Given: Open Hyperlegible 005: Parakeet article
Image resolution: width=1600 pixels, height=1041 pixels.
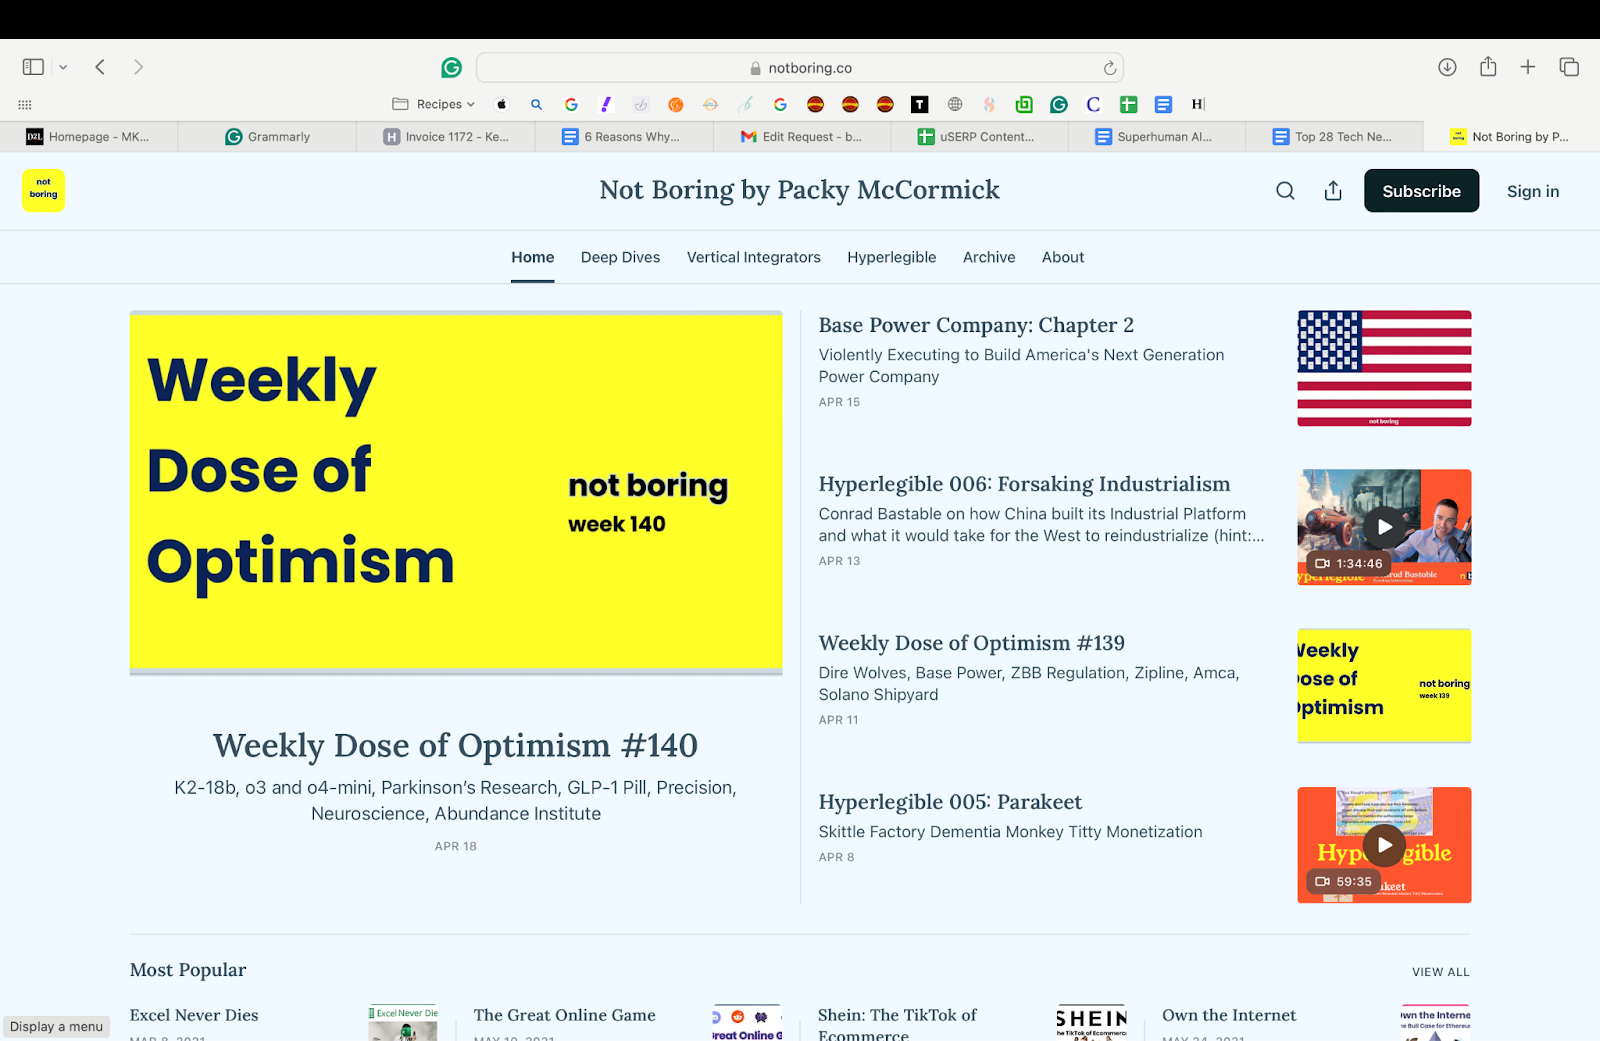Looking at the screenshot, I should (950, 802).
